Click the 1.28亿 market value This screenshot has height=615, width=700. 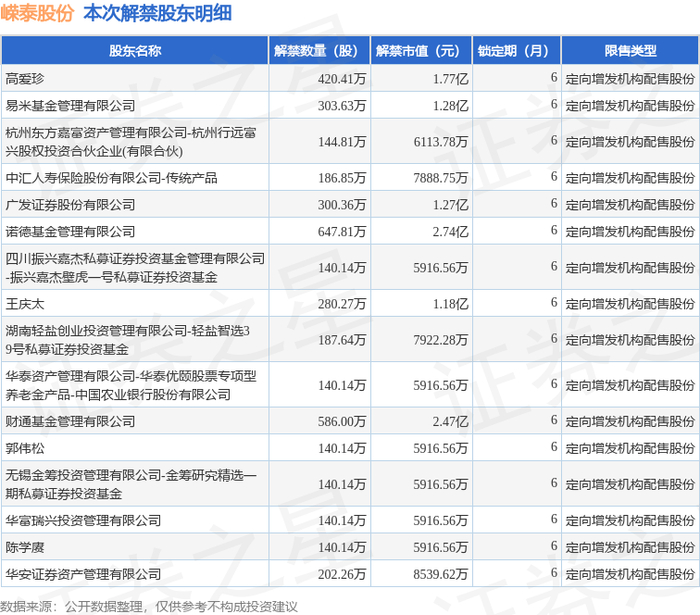[x=450, y=106]
